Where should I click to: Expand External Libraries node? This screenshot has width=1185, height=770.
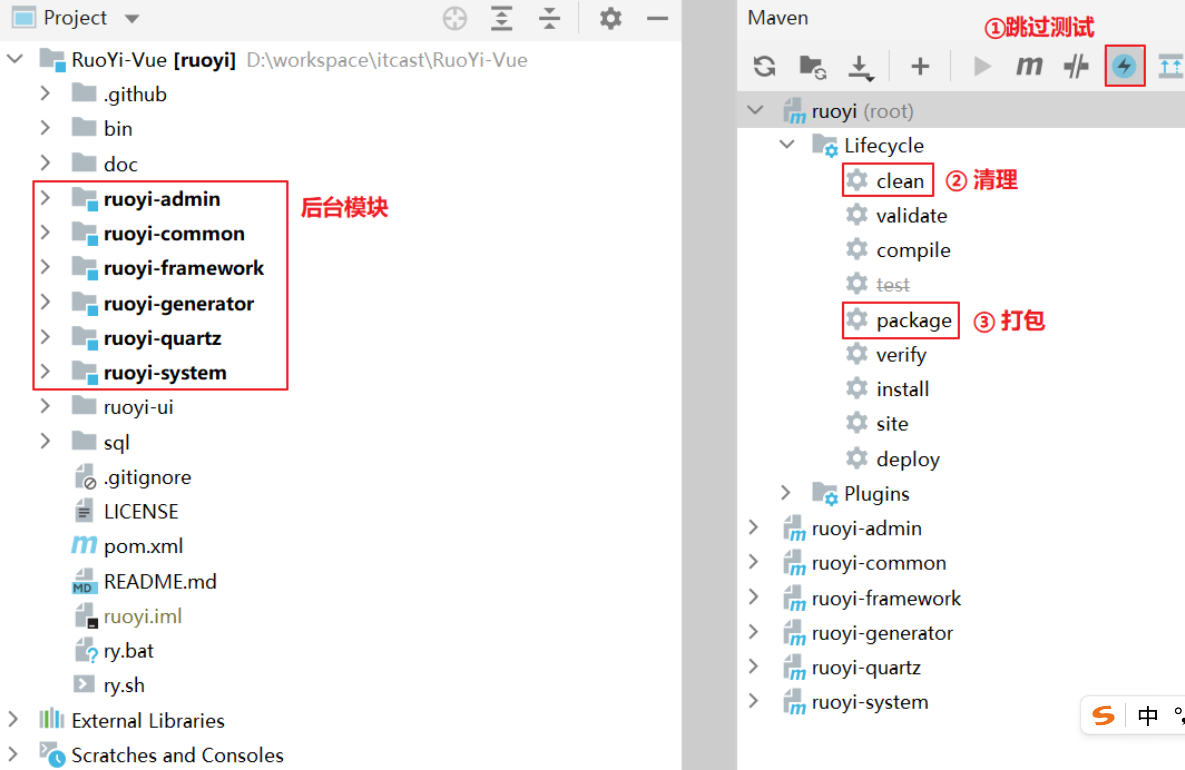tap(13, 719)
